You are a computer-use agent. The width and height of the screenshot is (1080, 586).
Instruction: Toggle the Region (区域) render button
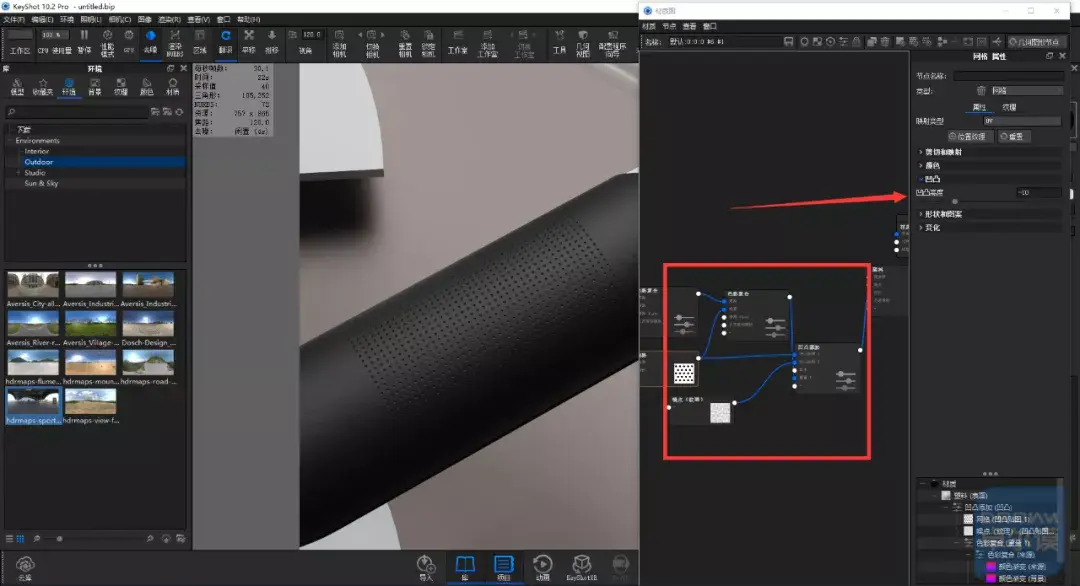click(200, 41)
